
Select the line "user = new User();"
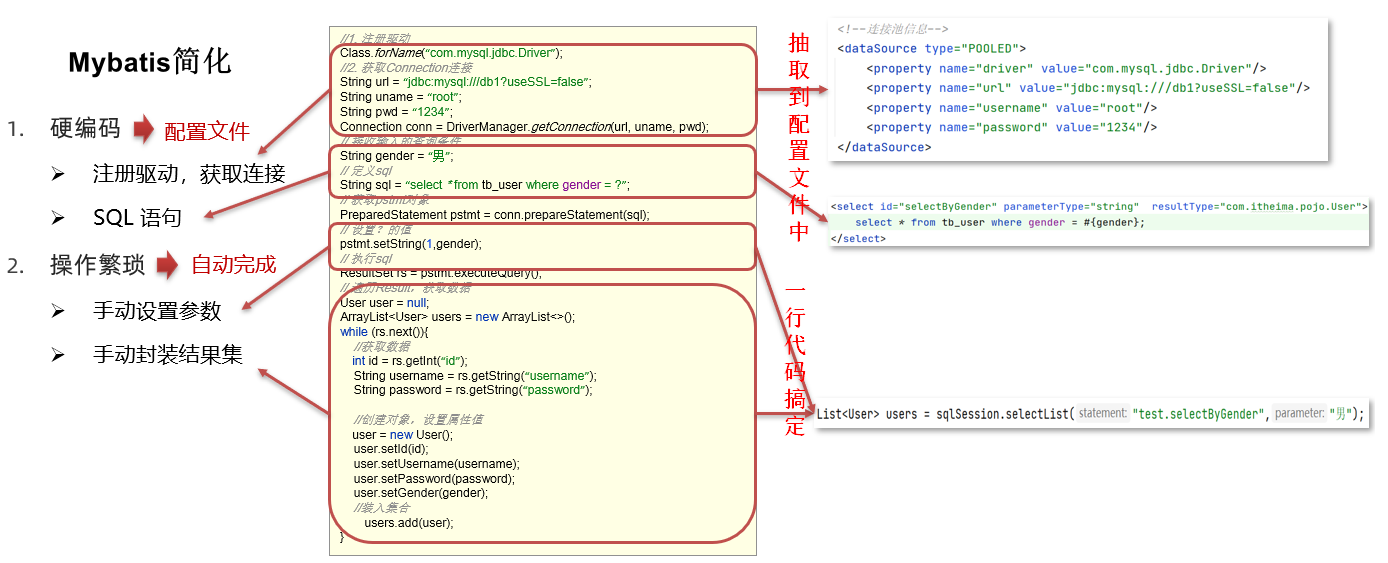click(402, 435)
